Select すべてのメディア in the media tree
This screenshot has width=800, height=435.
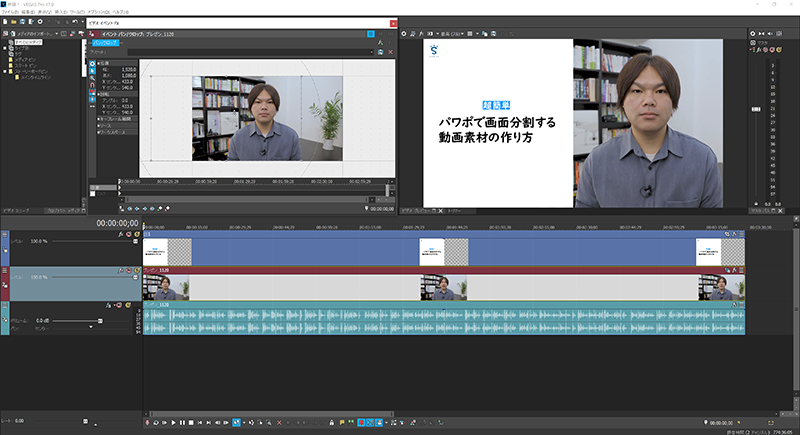[x=29, y=42]
